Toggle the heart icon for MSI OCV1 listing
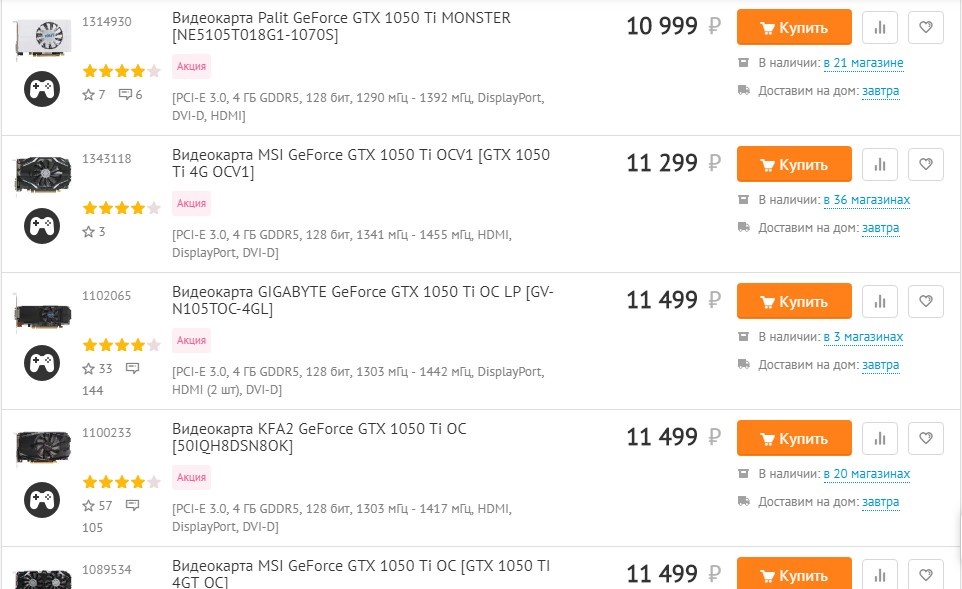Image resolution: width=962 pixels, height=589 pixels. pos(925,164)
